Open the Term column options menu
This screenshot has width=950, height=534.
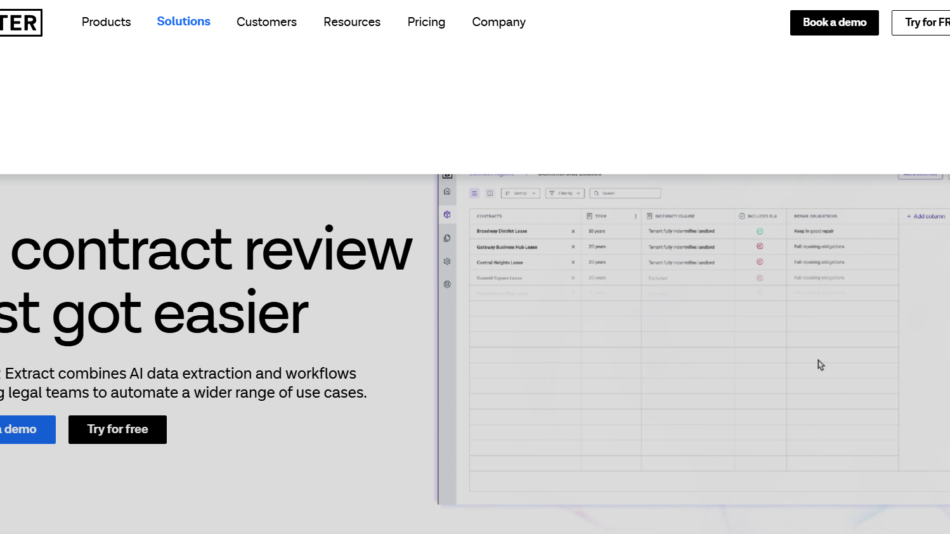pos(635,216)
